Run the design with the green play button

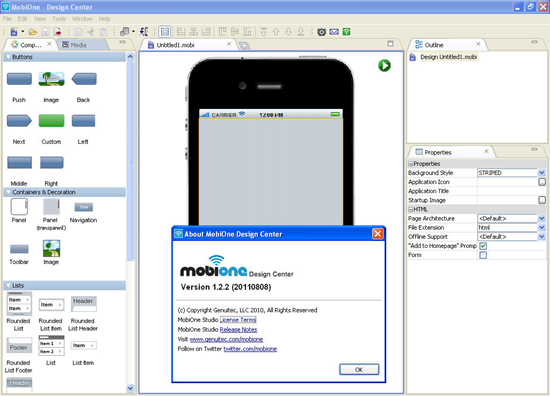pyautogui.click(x=384, y=65)
